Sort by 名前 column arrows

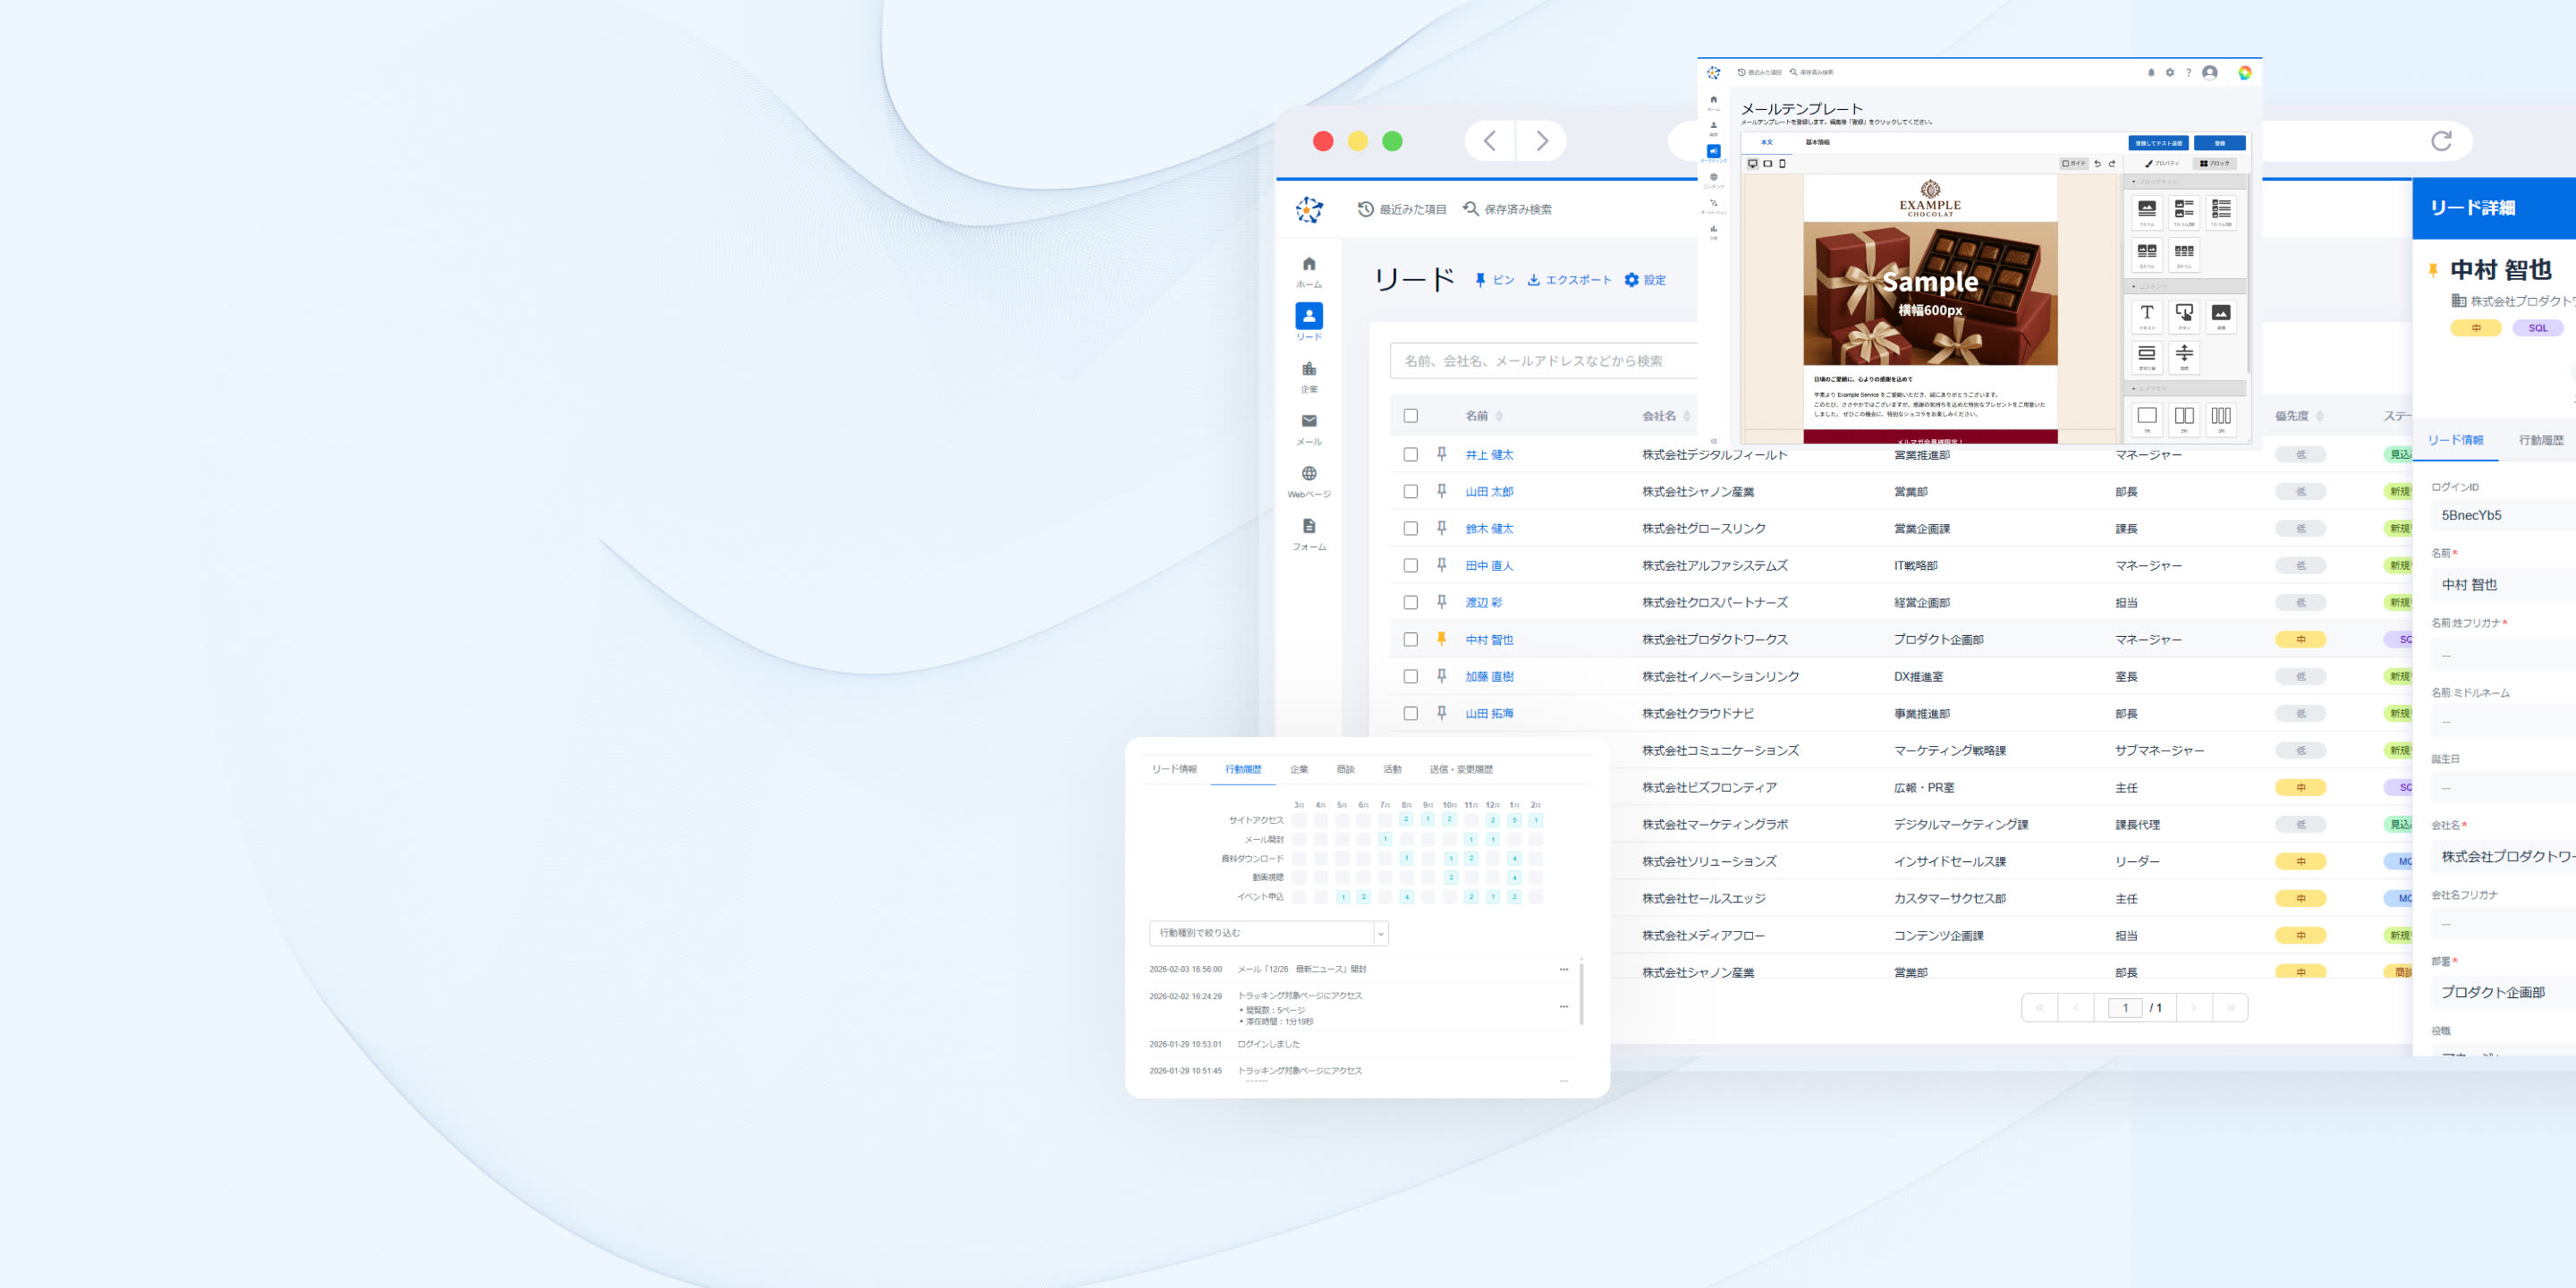[1498, 416]
